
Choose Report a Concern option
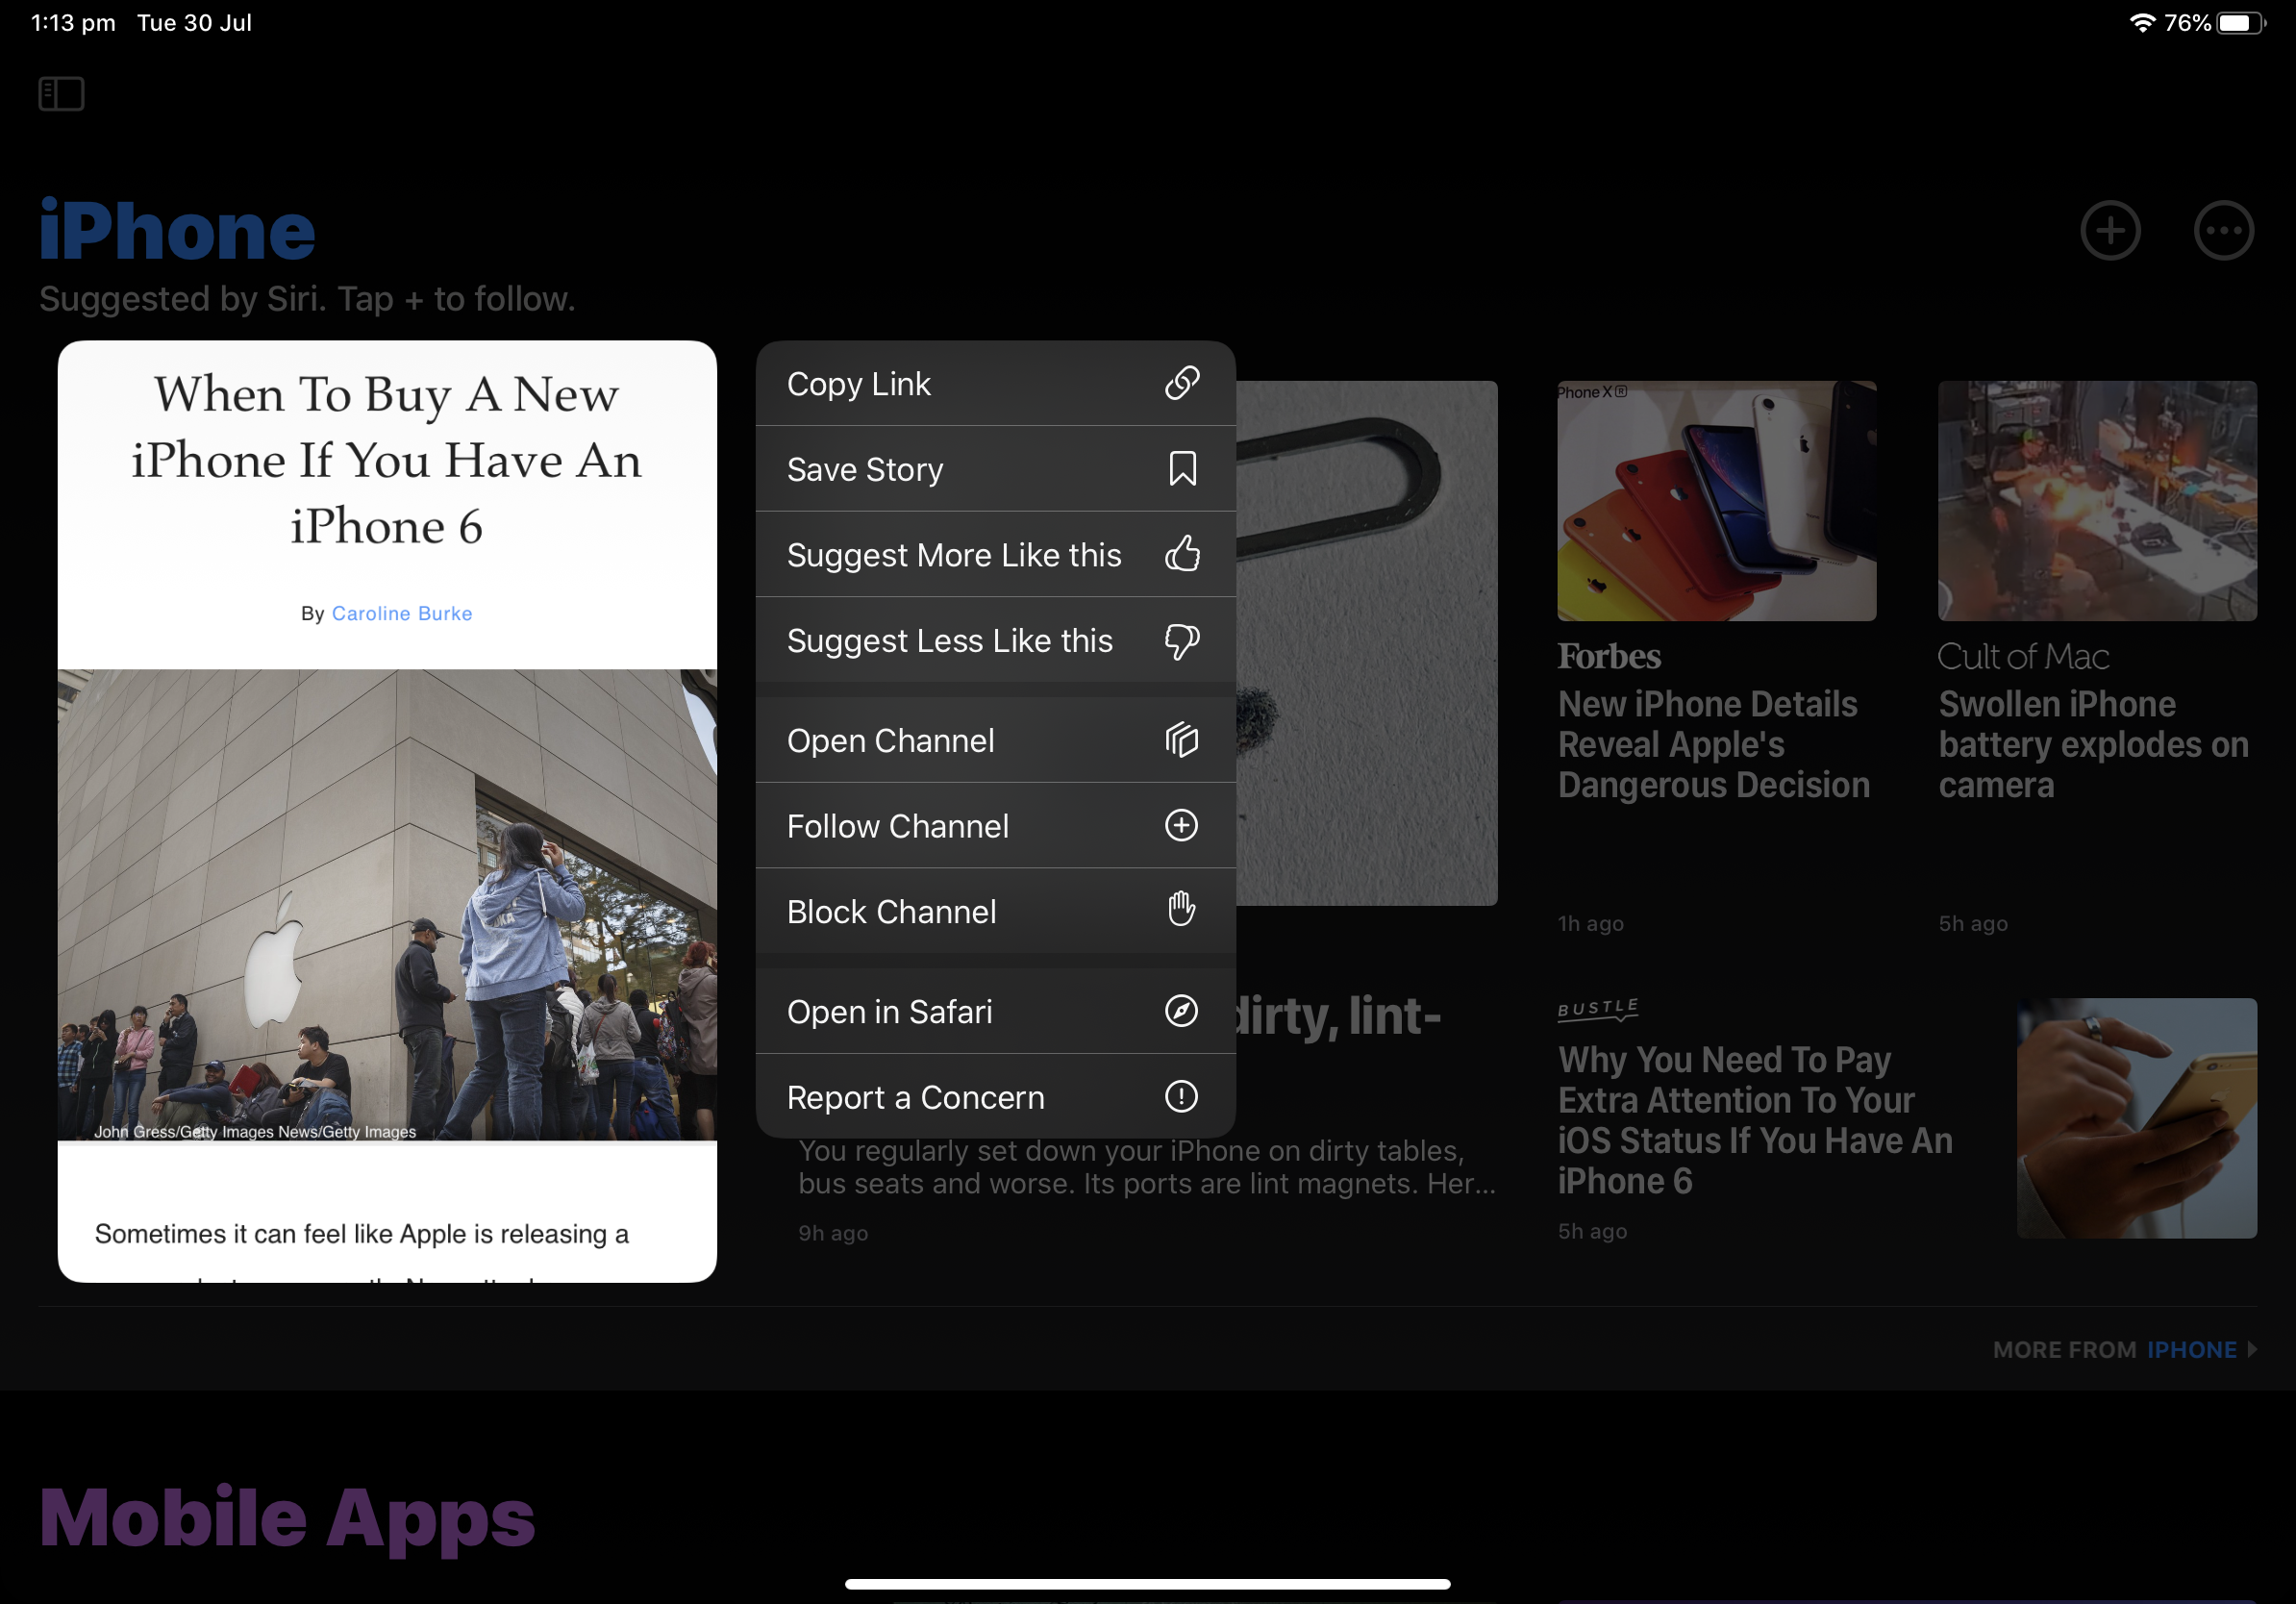(x=995, y=1097)
